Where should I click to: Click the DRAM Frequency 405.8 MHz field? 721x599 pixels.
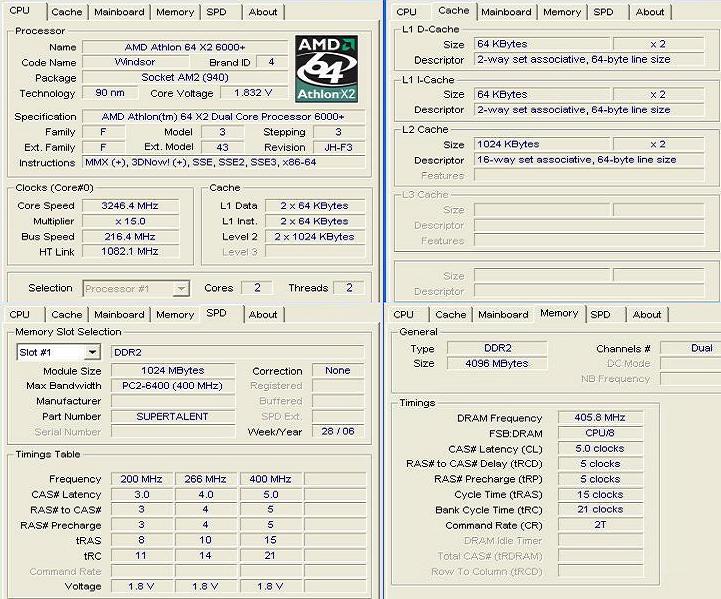(x=600, y=418)
